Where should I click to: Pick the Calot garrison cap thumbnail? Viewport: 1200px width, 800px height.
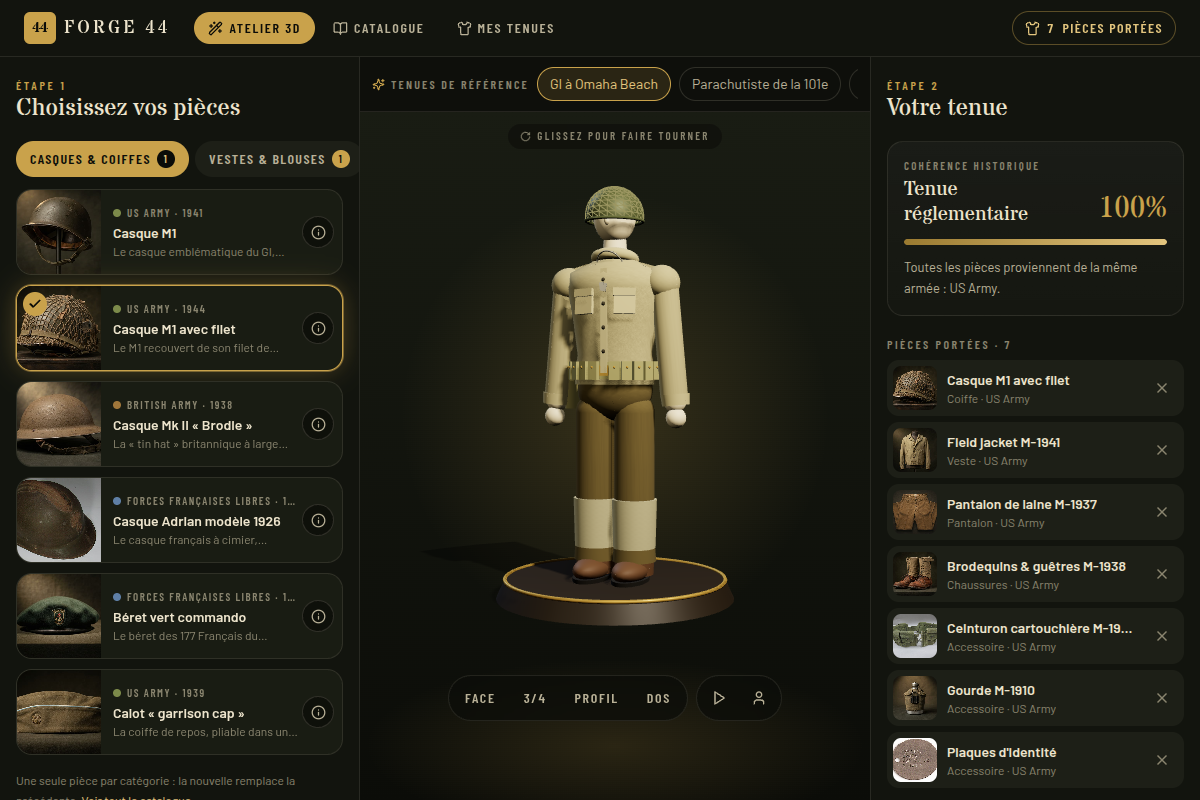59,712
